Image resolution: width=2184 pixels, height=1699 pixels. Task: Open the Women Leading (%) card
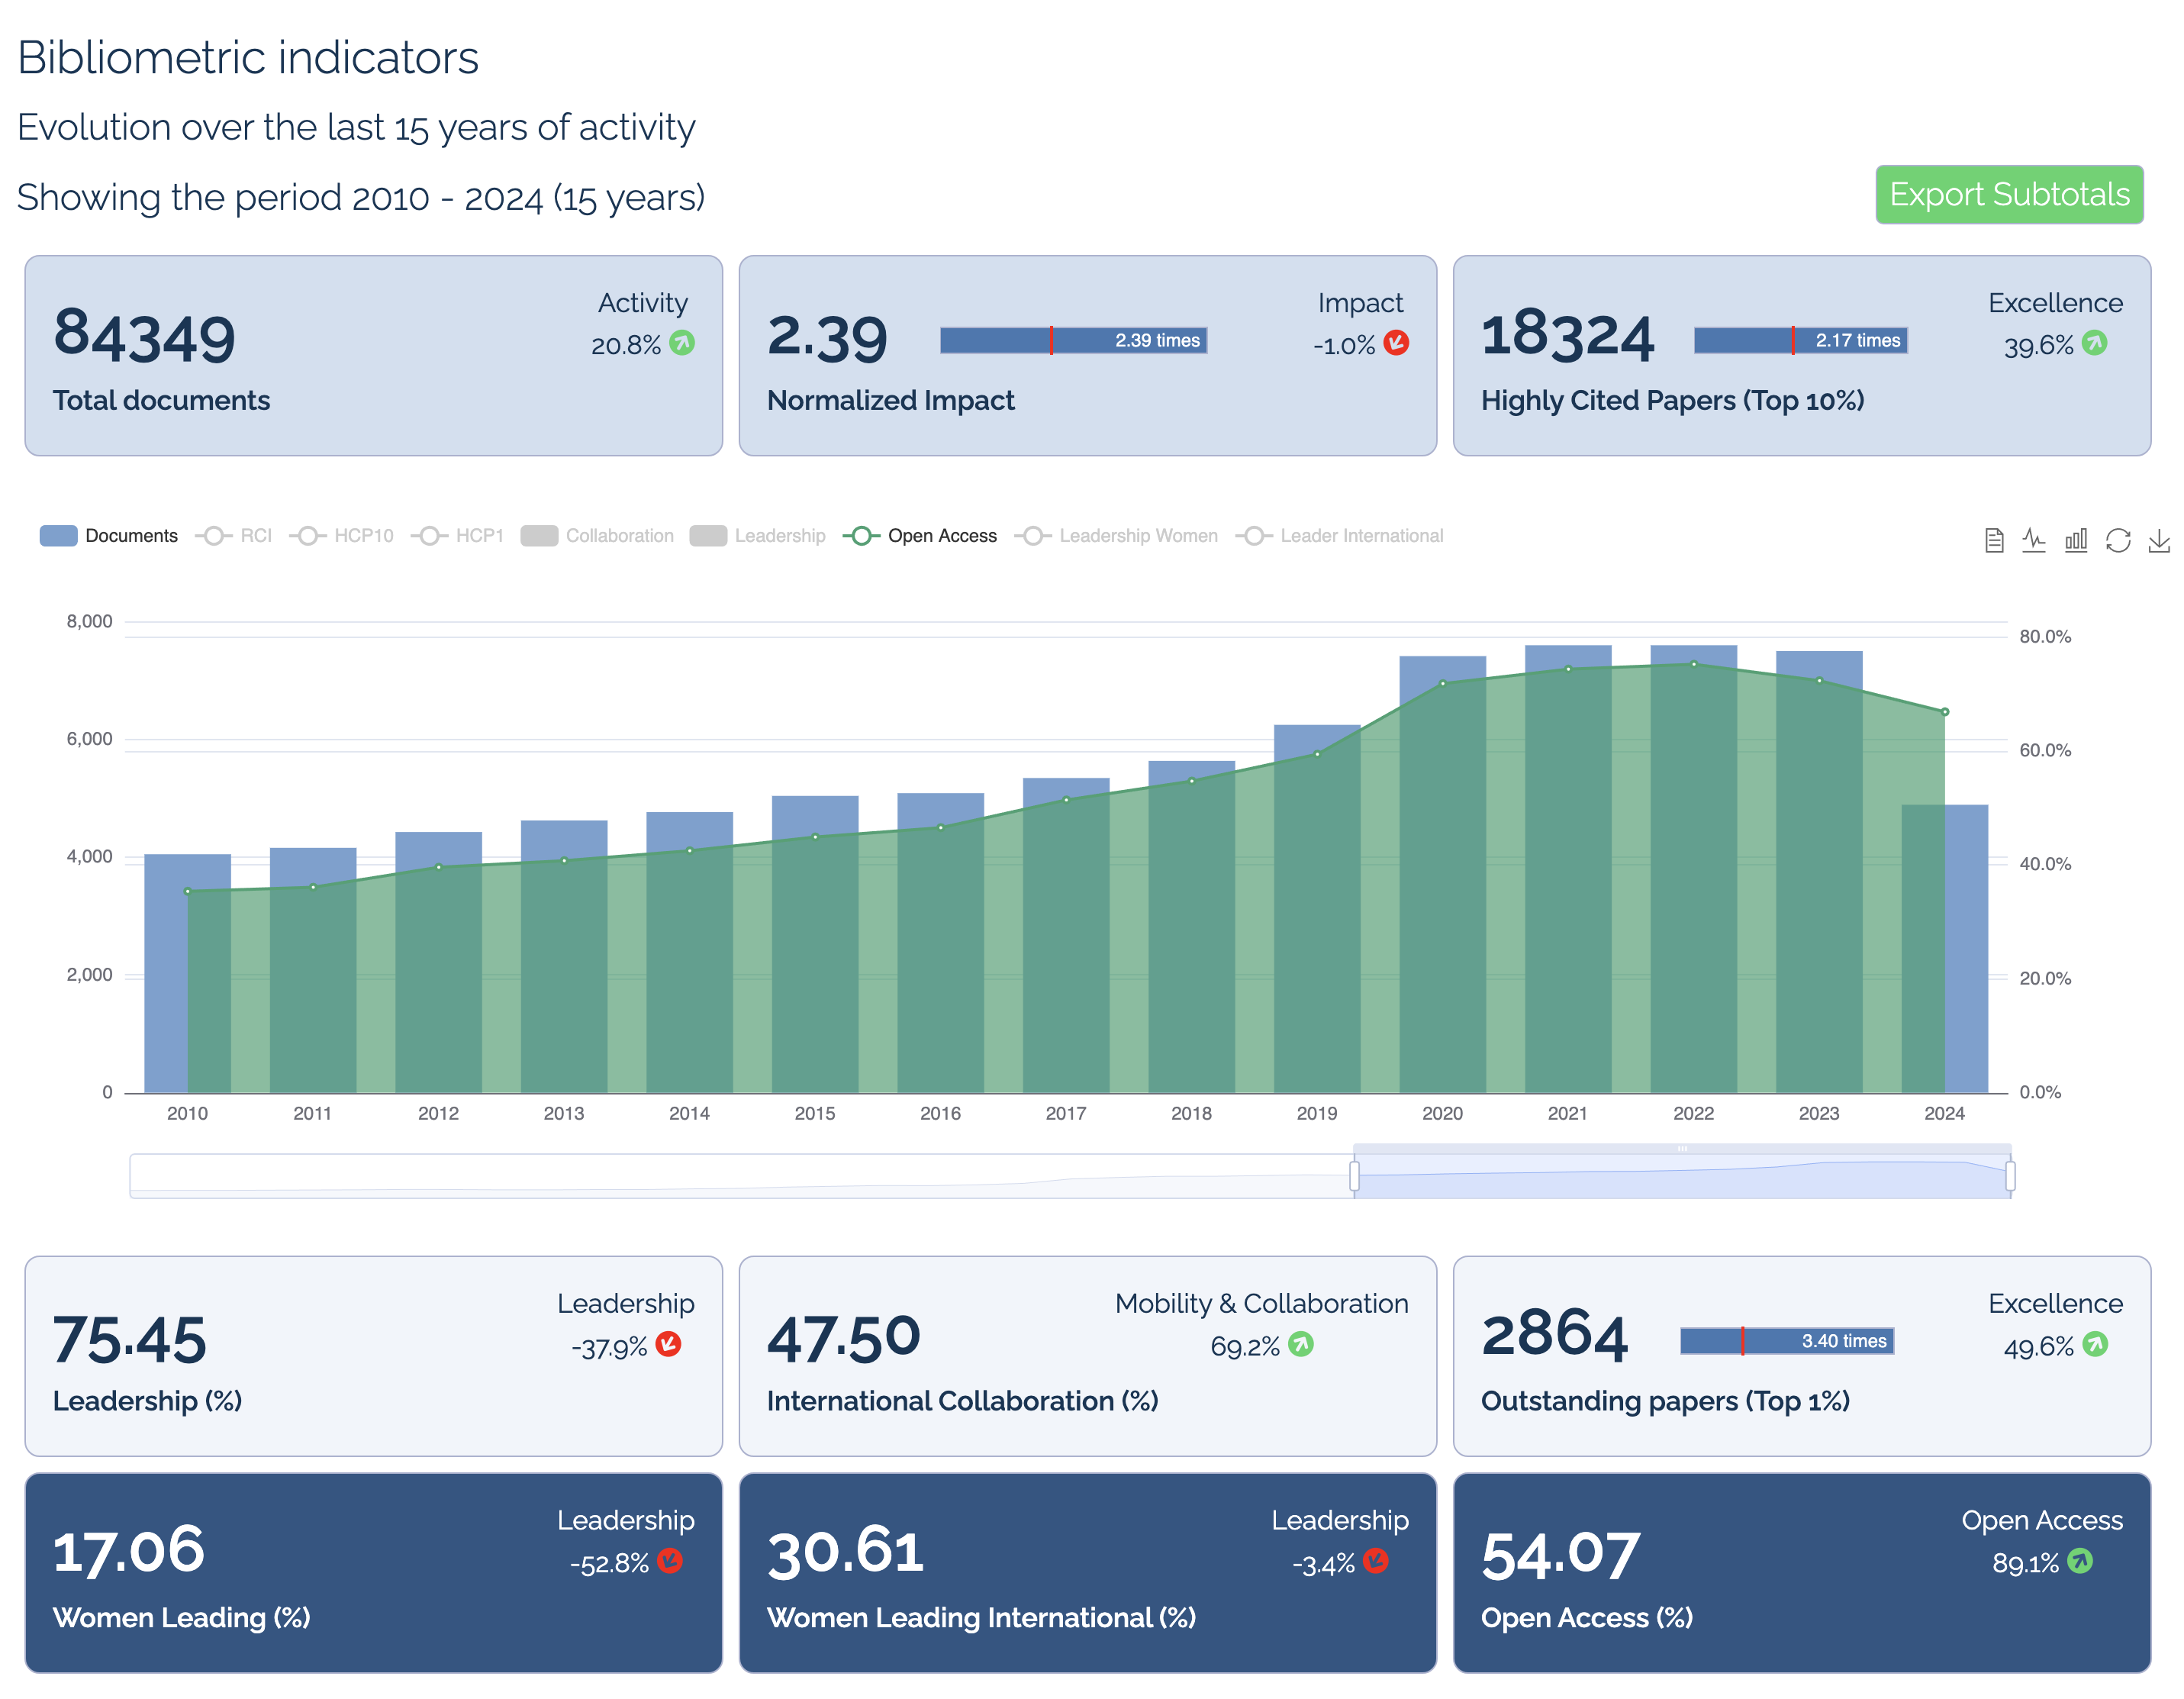point(373,1572)
